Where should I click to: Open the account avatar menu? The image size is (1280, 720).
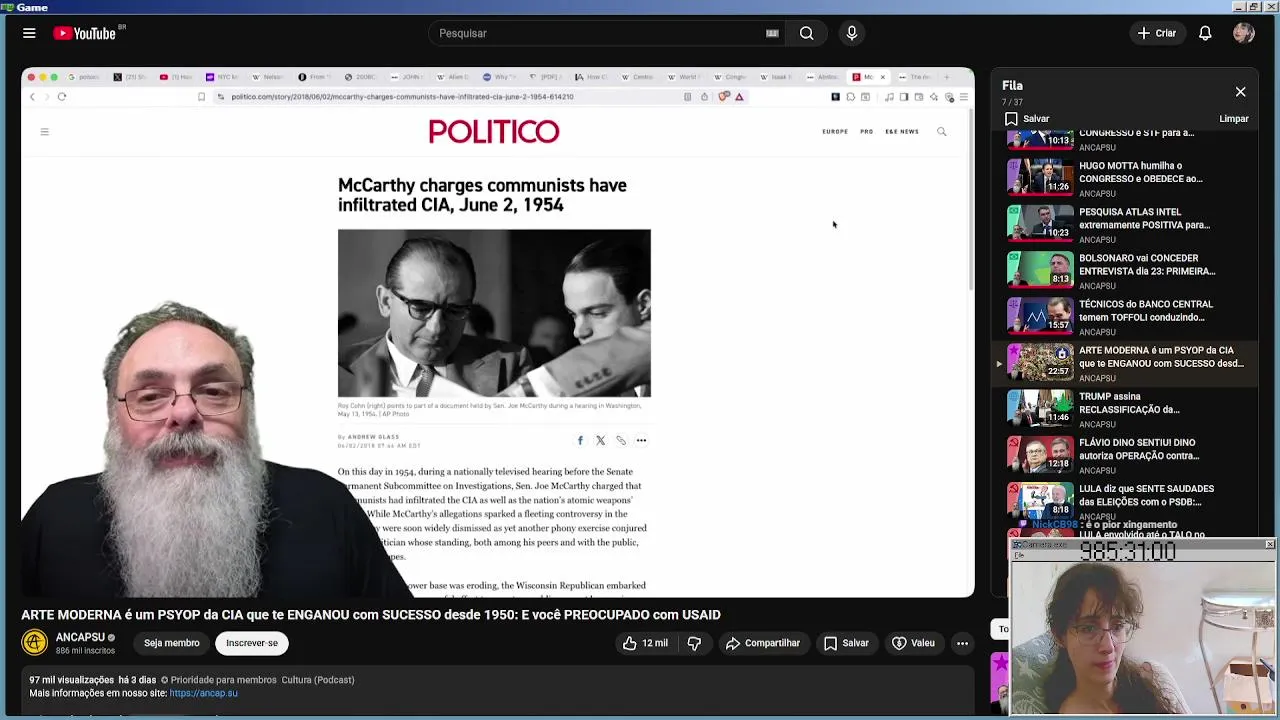click(1244, 33)
